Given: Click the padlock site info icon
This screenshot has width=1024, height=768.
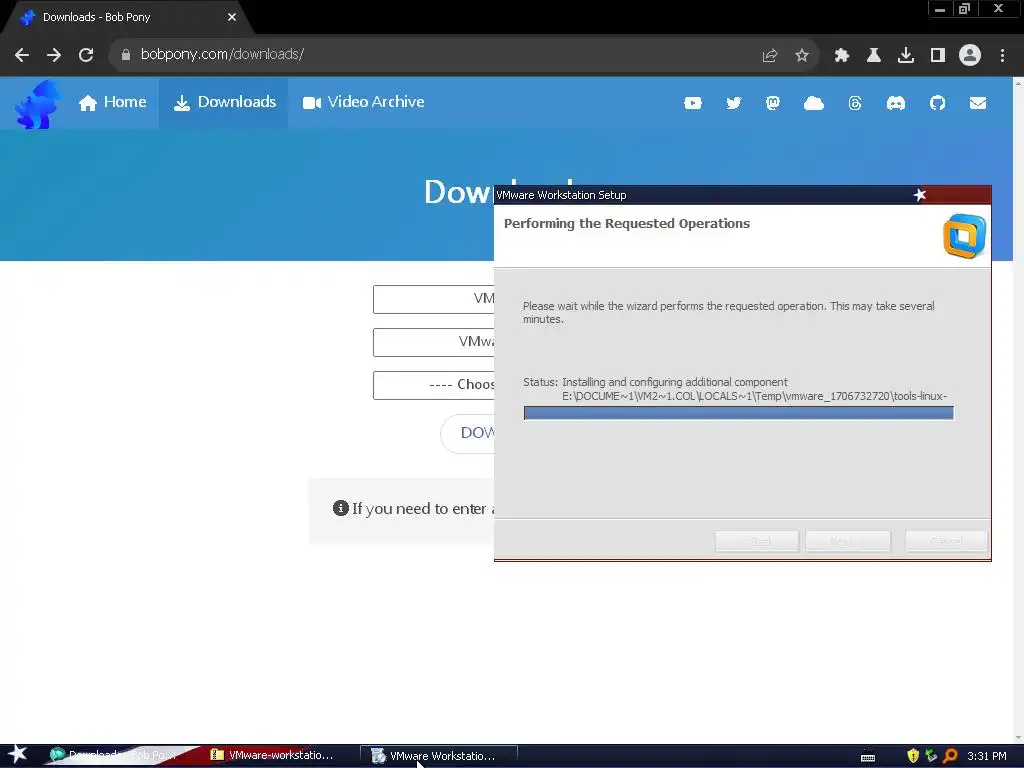Looking at the screenshot, I should 126,55.
